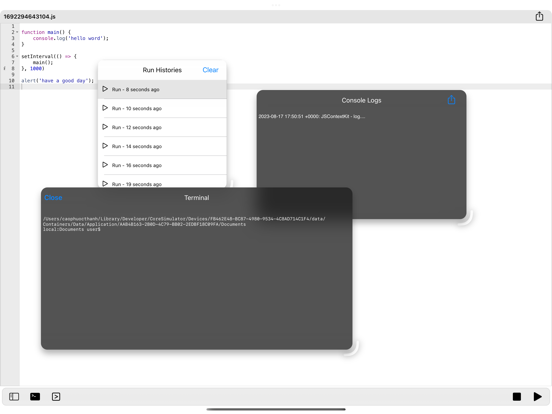
Task: Click play icon of the 8 seconds ago run
Action: tap(105, 89)
